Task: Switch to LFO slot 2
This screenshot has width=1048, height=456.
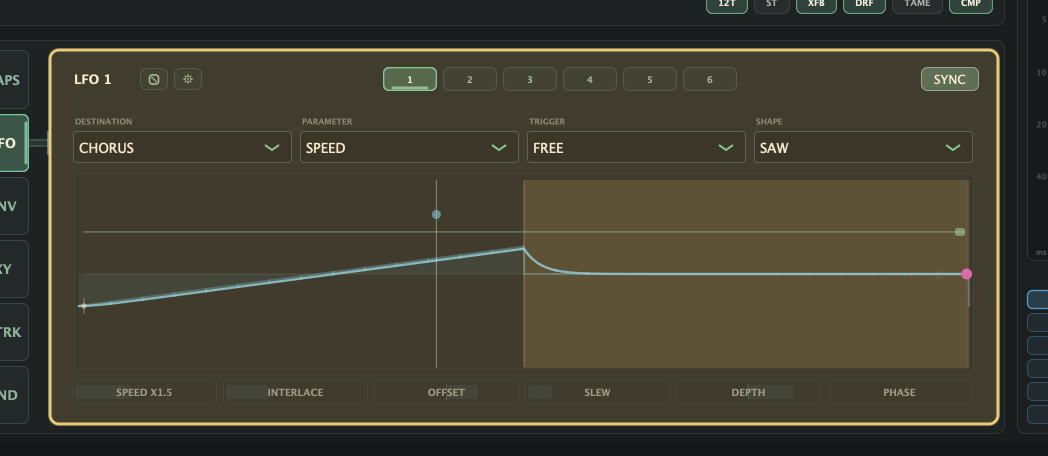Action: point(470,79)
